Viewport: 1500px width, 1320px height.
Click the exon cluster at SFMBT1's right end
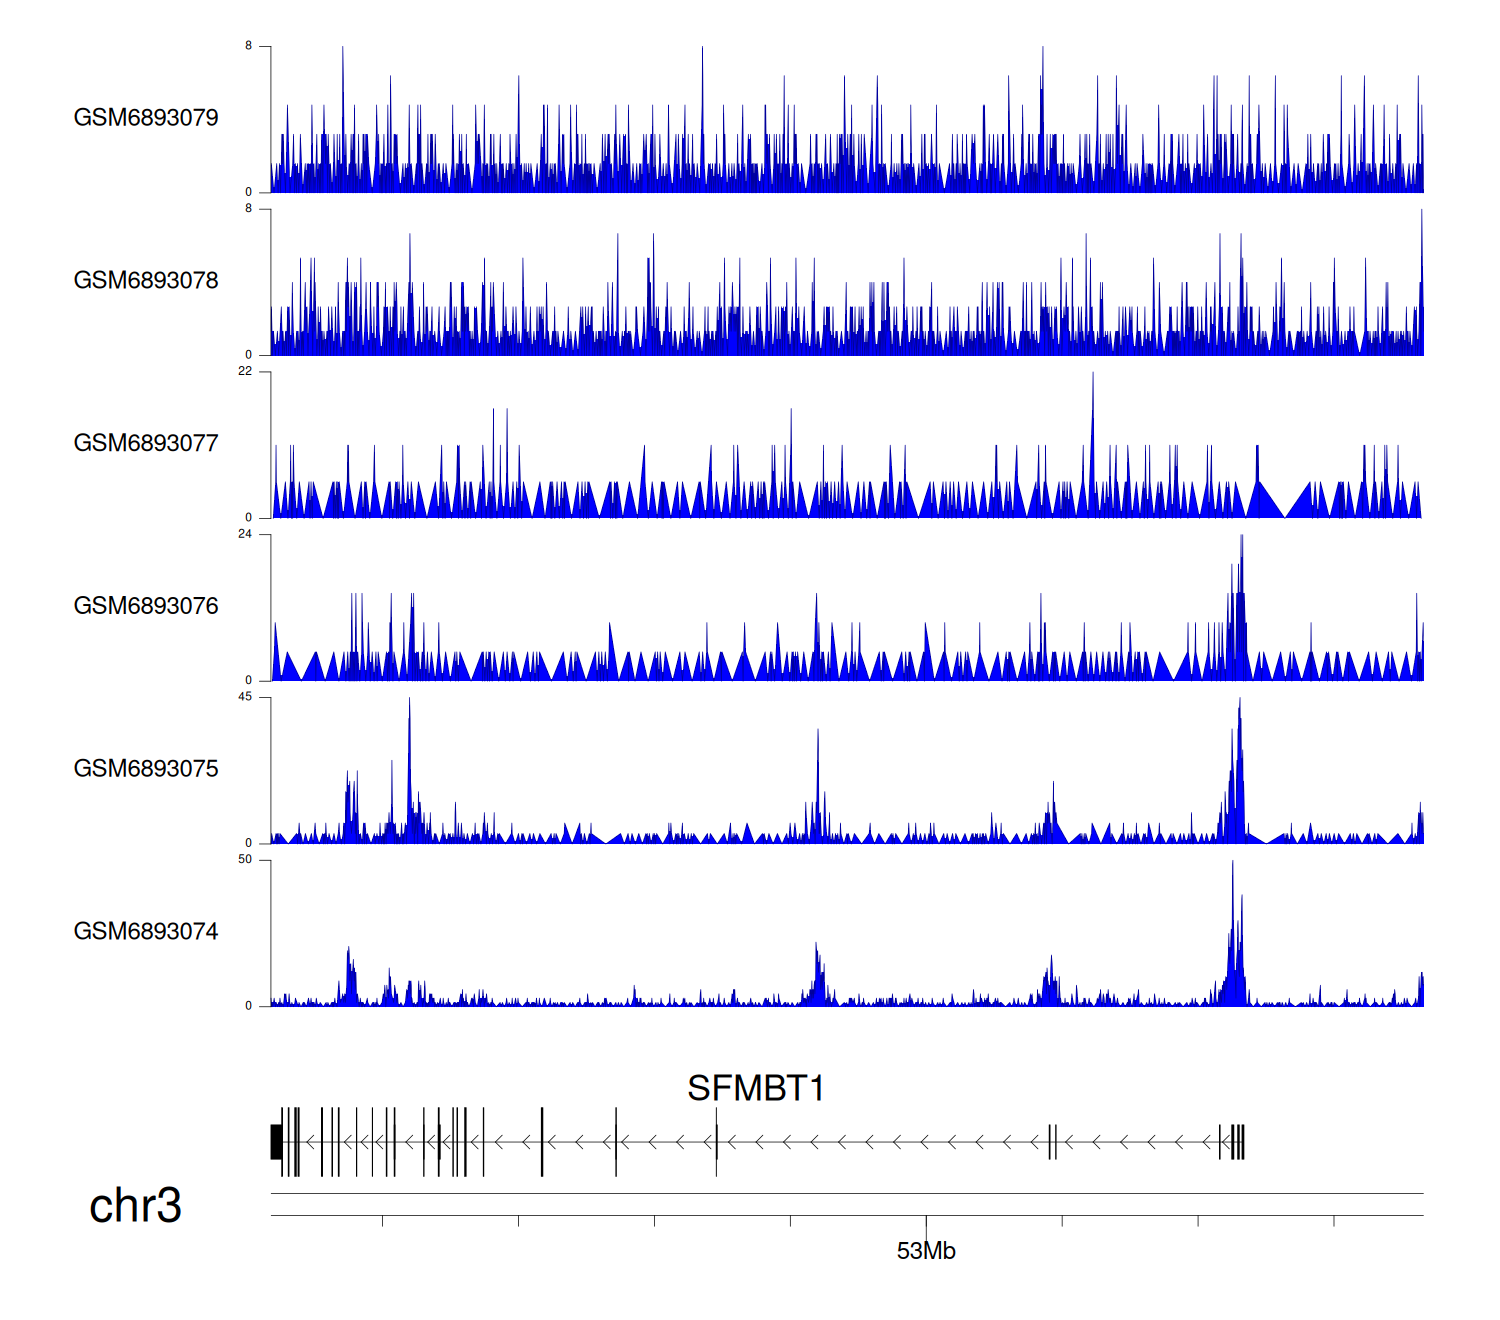coord(1237,1142)
